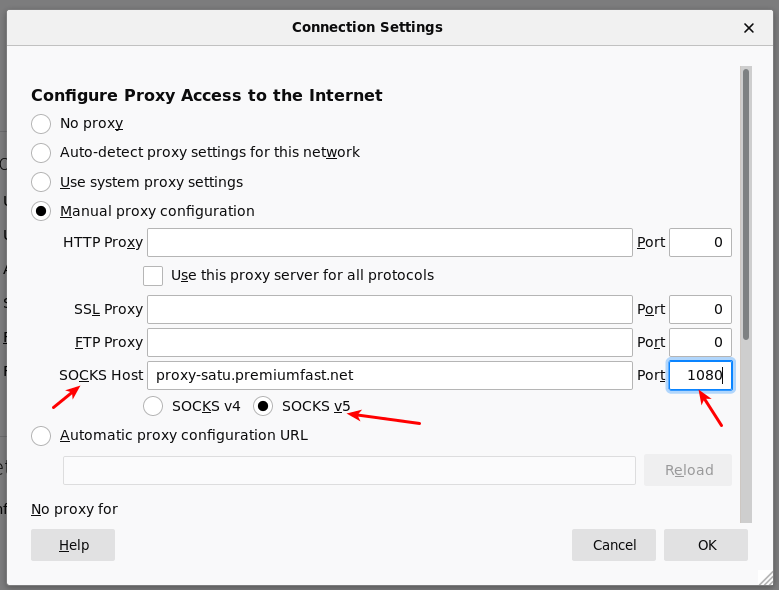Select Manual proxy configuration radio button
The width and height of the screenshot is (779, 590).
tap(41, 212)
